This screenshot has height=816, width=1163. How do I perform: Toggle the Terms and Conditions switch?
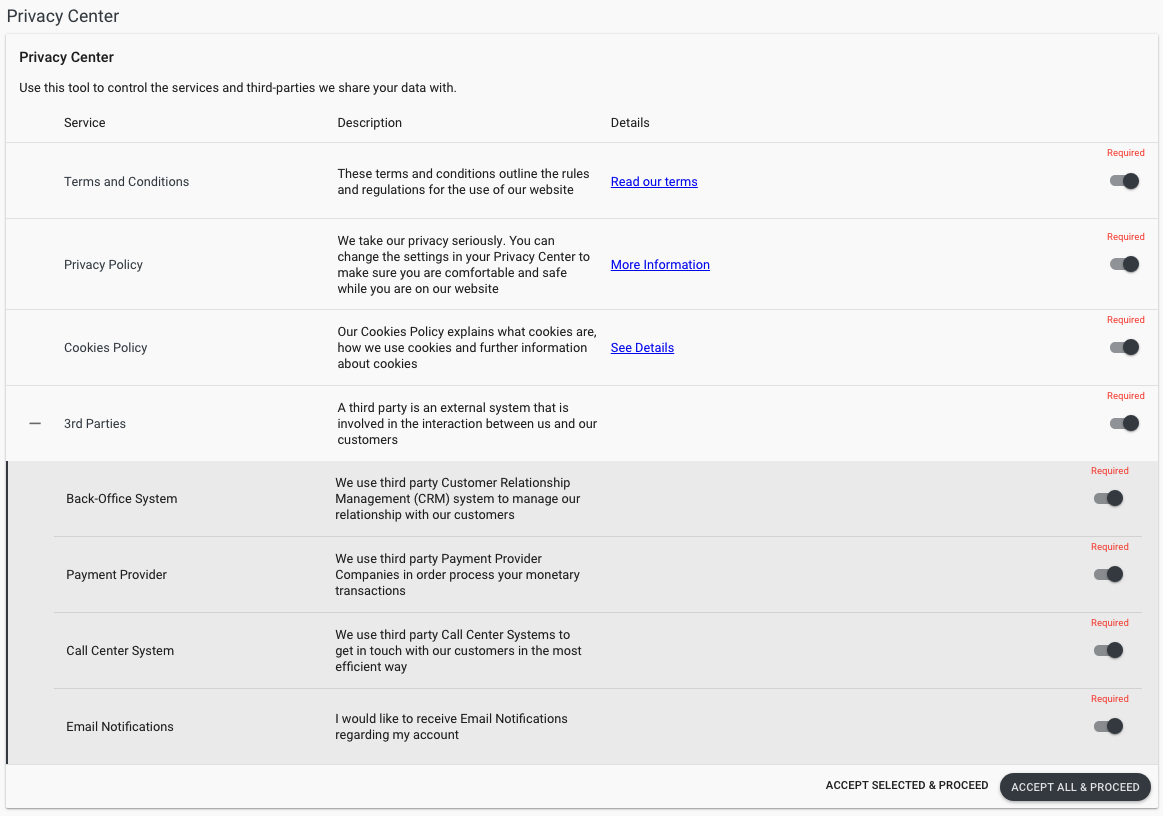[x=1124, y=181]
